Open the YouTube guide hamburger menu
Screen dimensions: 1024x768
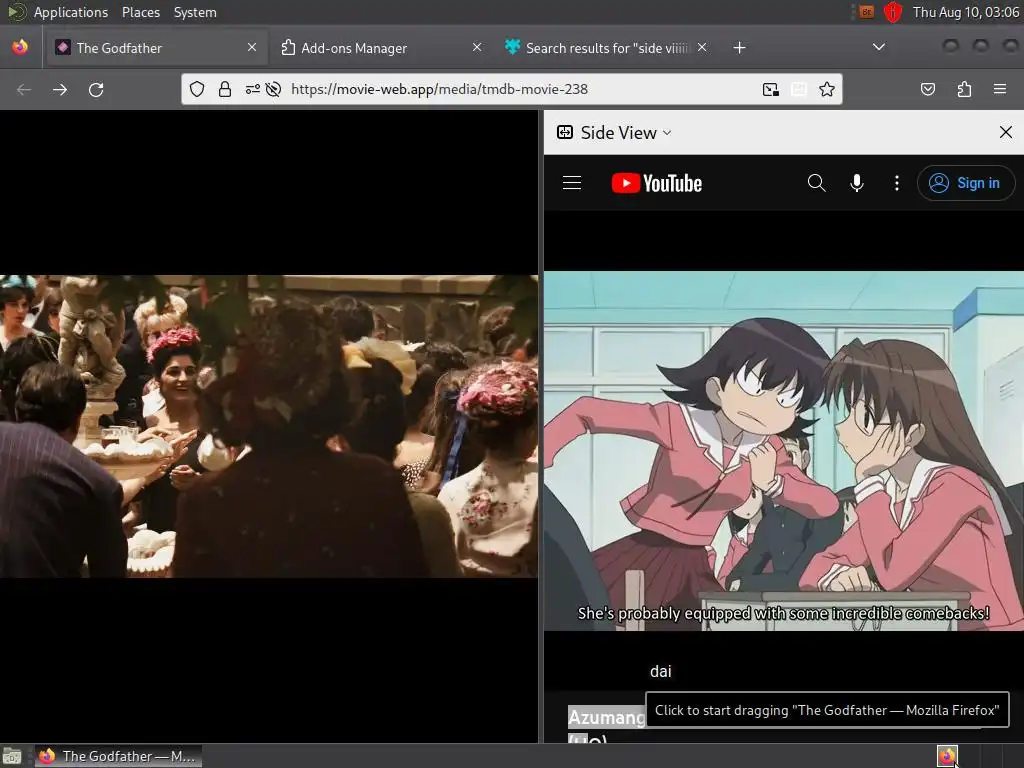point(572,183)
